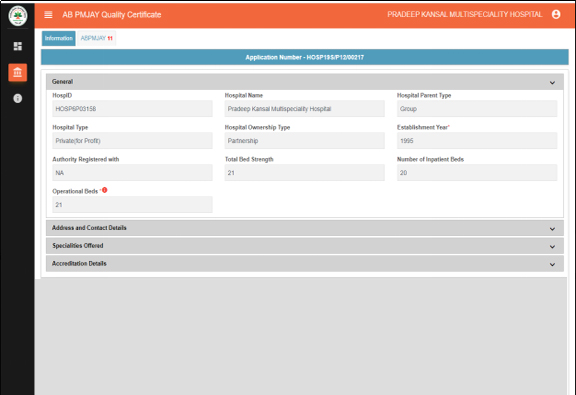
Task: Open the dashboard grid sidebar icon
Action: [x=18, y=46]
